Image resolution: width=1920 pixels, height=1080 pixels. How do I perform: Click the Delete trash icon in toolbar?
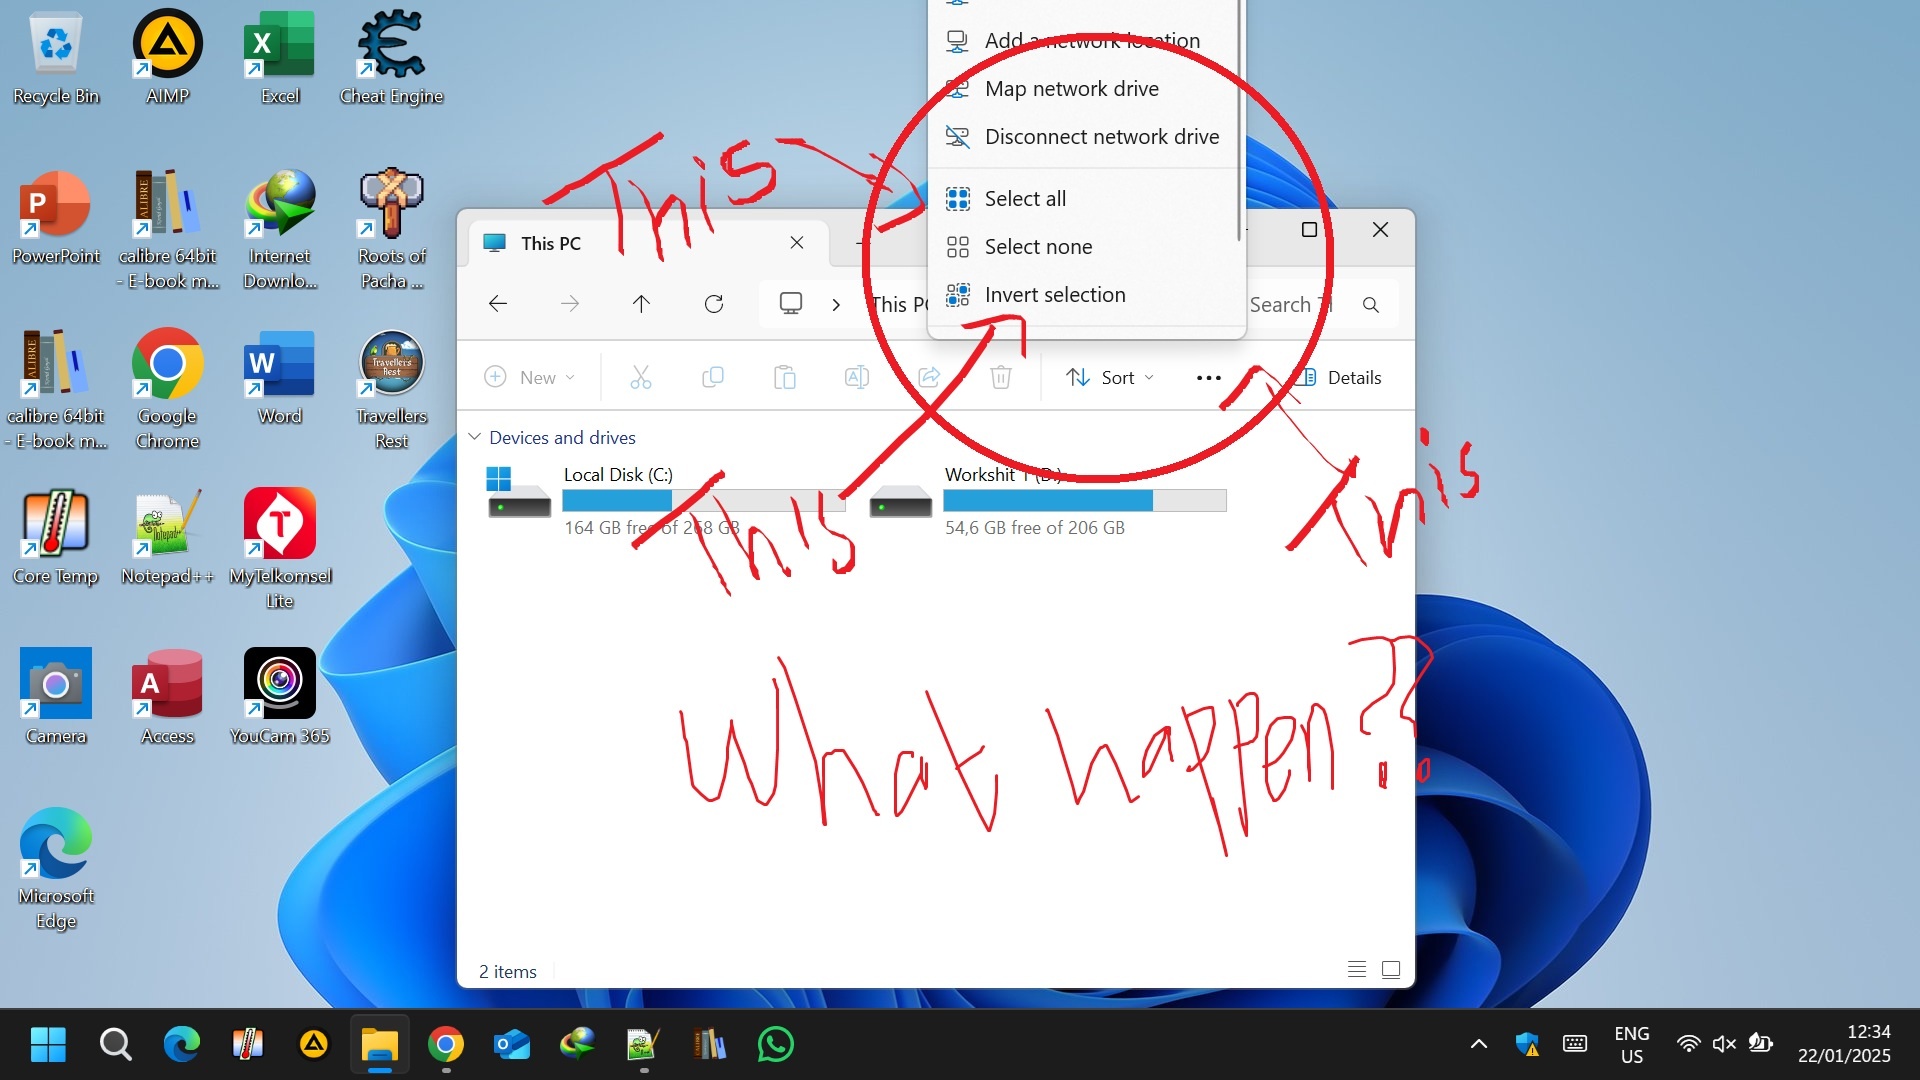pos(1001,377)
